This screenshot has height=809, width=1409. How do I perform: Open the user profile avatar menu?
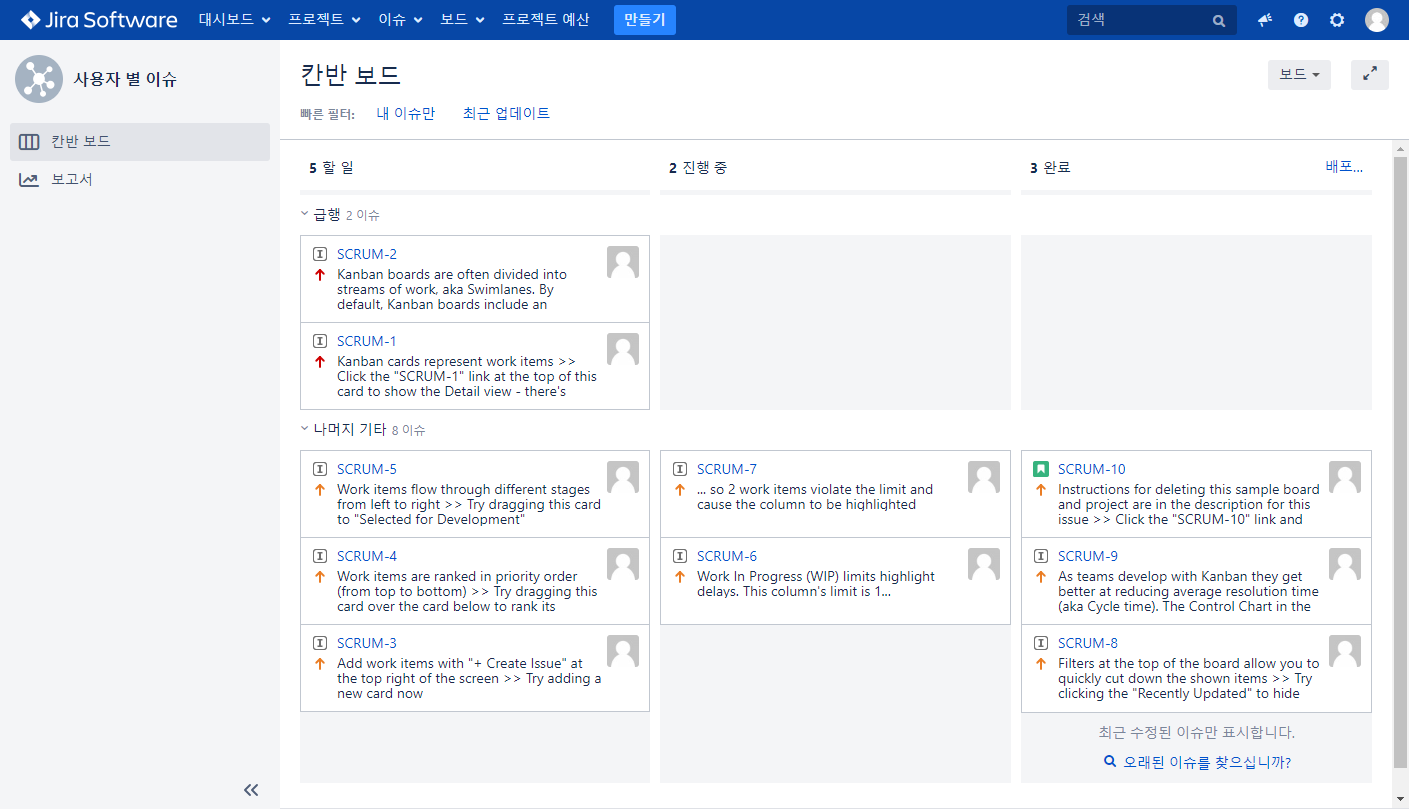(x=1377, y=20)
